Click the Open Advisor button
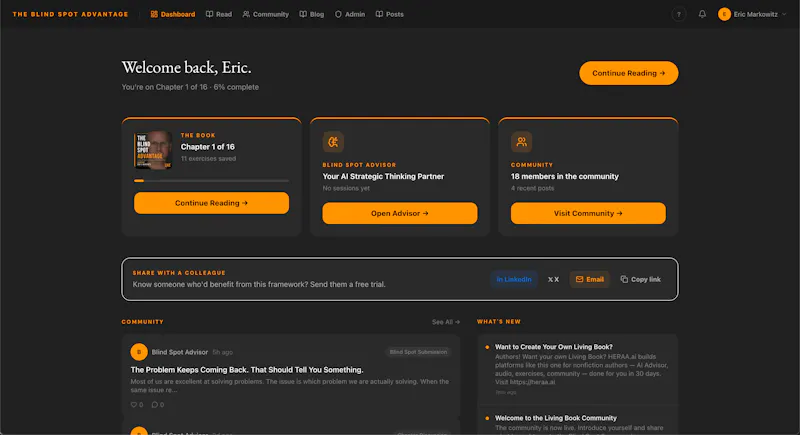Image resolution: width=800 pixels, height=435 pixels. pos(399,213)
